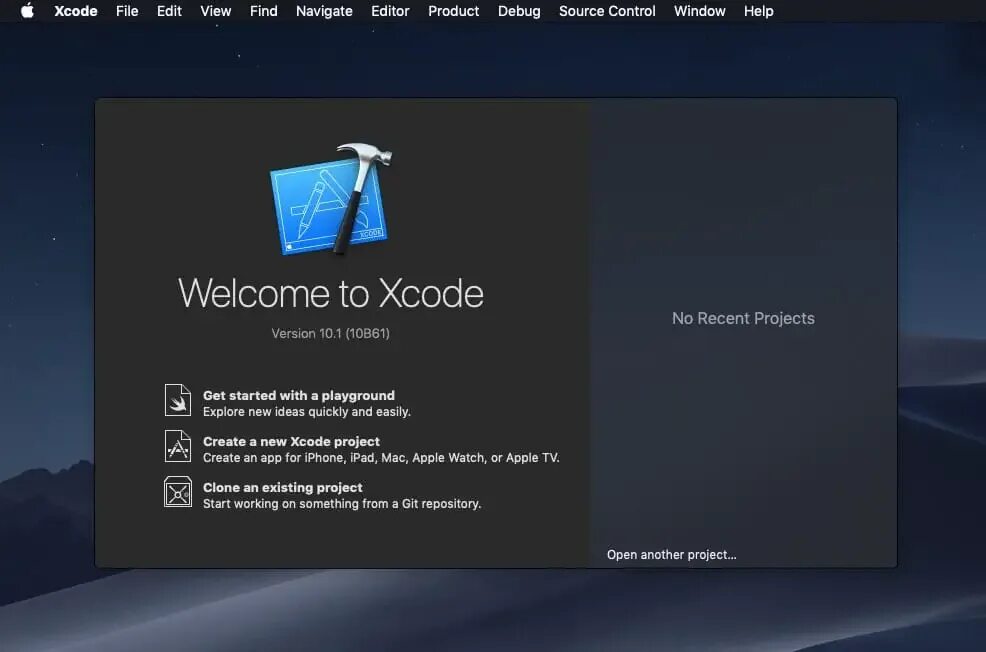Screen dimensions: 986x652
Task: Open the File menu
Action: pos(127,11)
